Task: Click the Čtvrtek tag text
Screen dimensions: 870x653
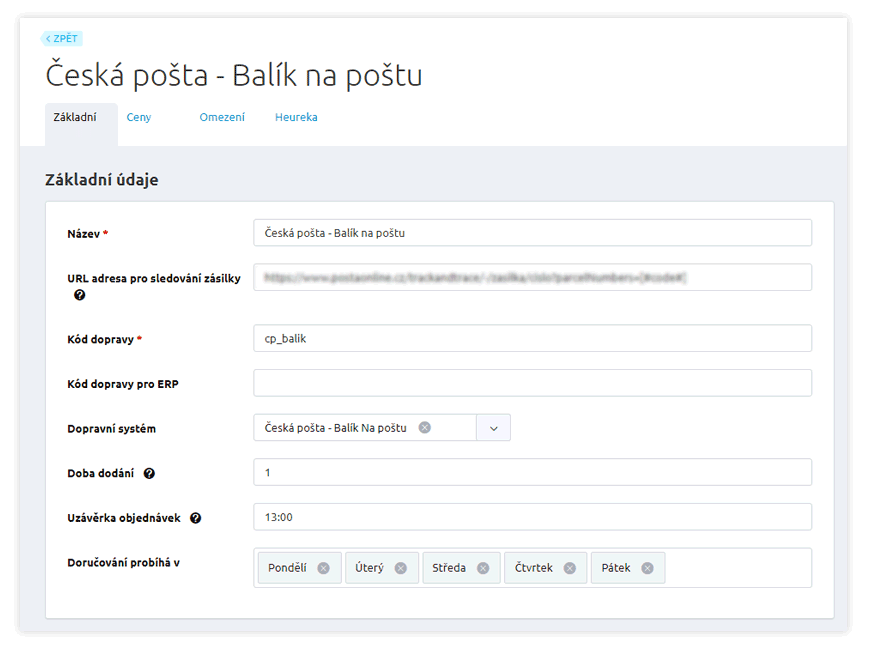Action: [x=534, y=568]
